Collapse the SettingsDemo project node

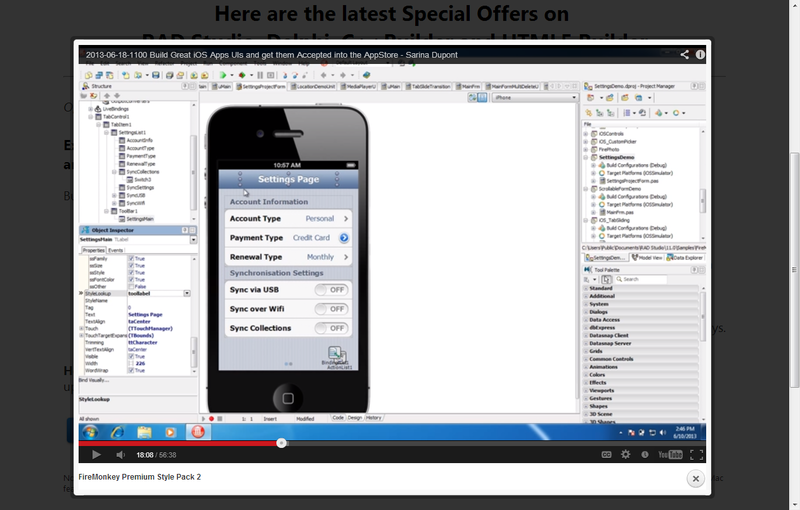pos(586,158)
